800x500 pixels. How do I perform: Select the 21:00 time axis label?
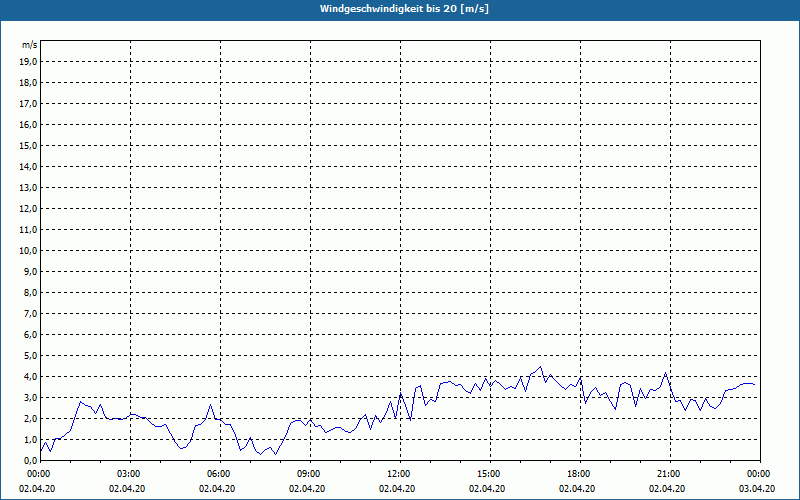(x=669, y=473)
